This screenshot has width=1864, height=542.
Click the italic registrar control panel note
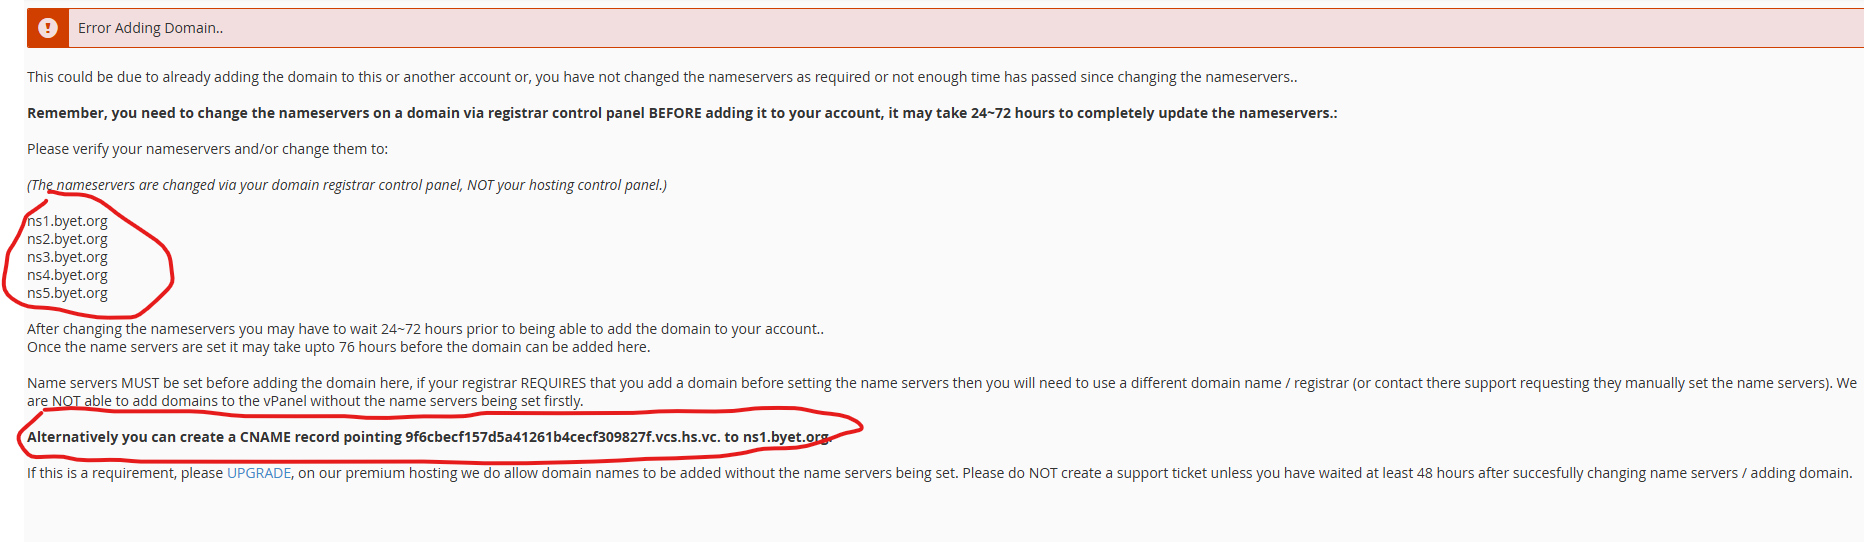pyautogui.click(x=346, y=185)
